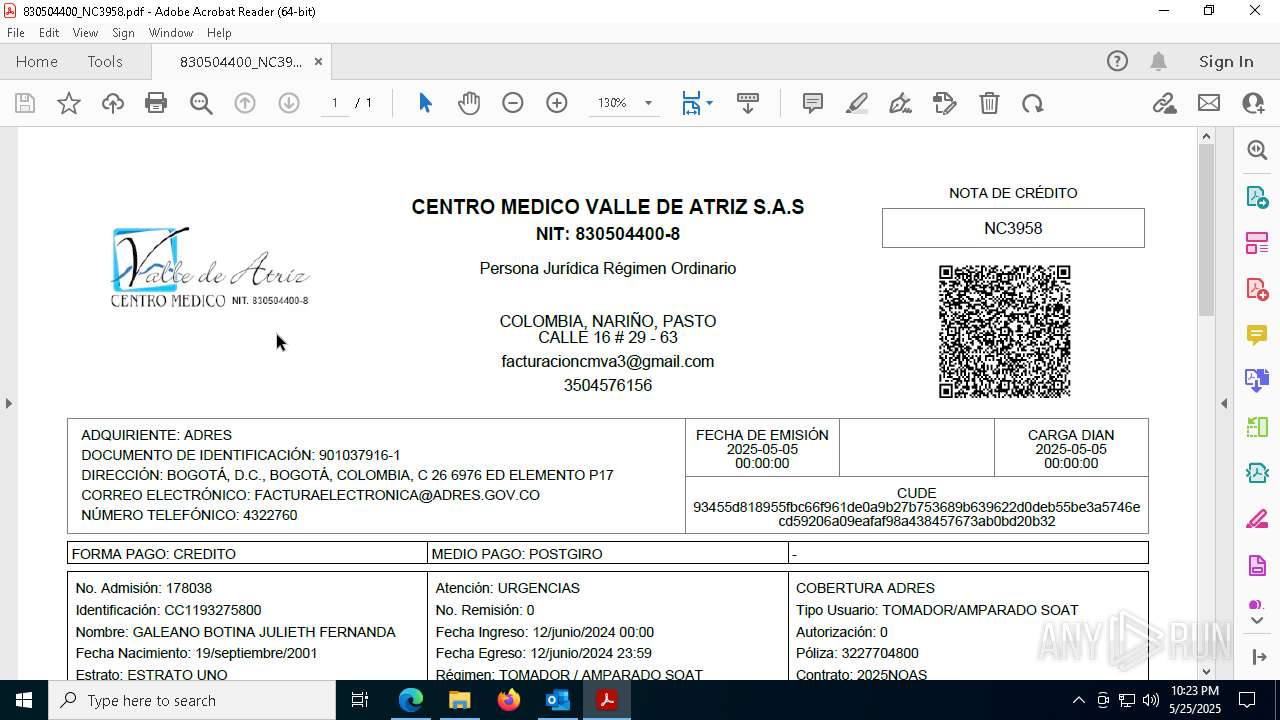
Task: Zoom in with the plus circle
Action: point(557,103)
